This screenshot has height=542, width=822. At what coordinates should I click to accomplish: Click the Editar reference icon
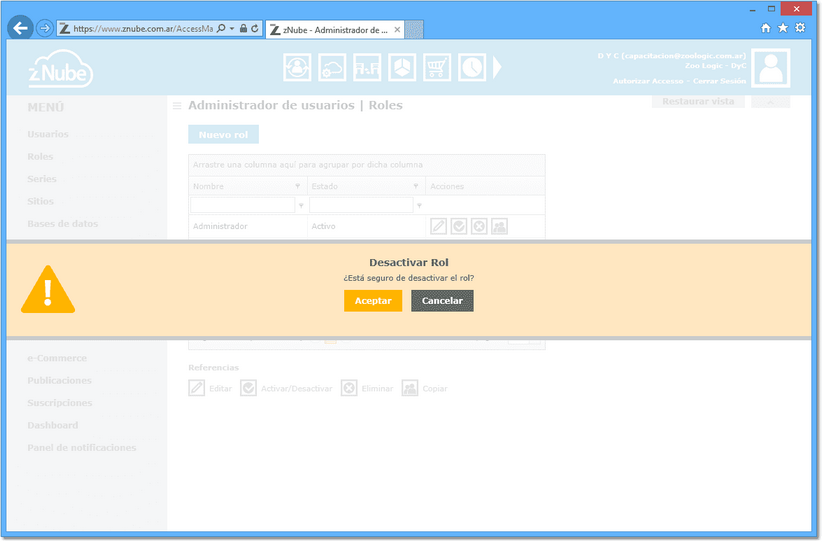(x=197, y=388)
